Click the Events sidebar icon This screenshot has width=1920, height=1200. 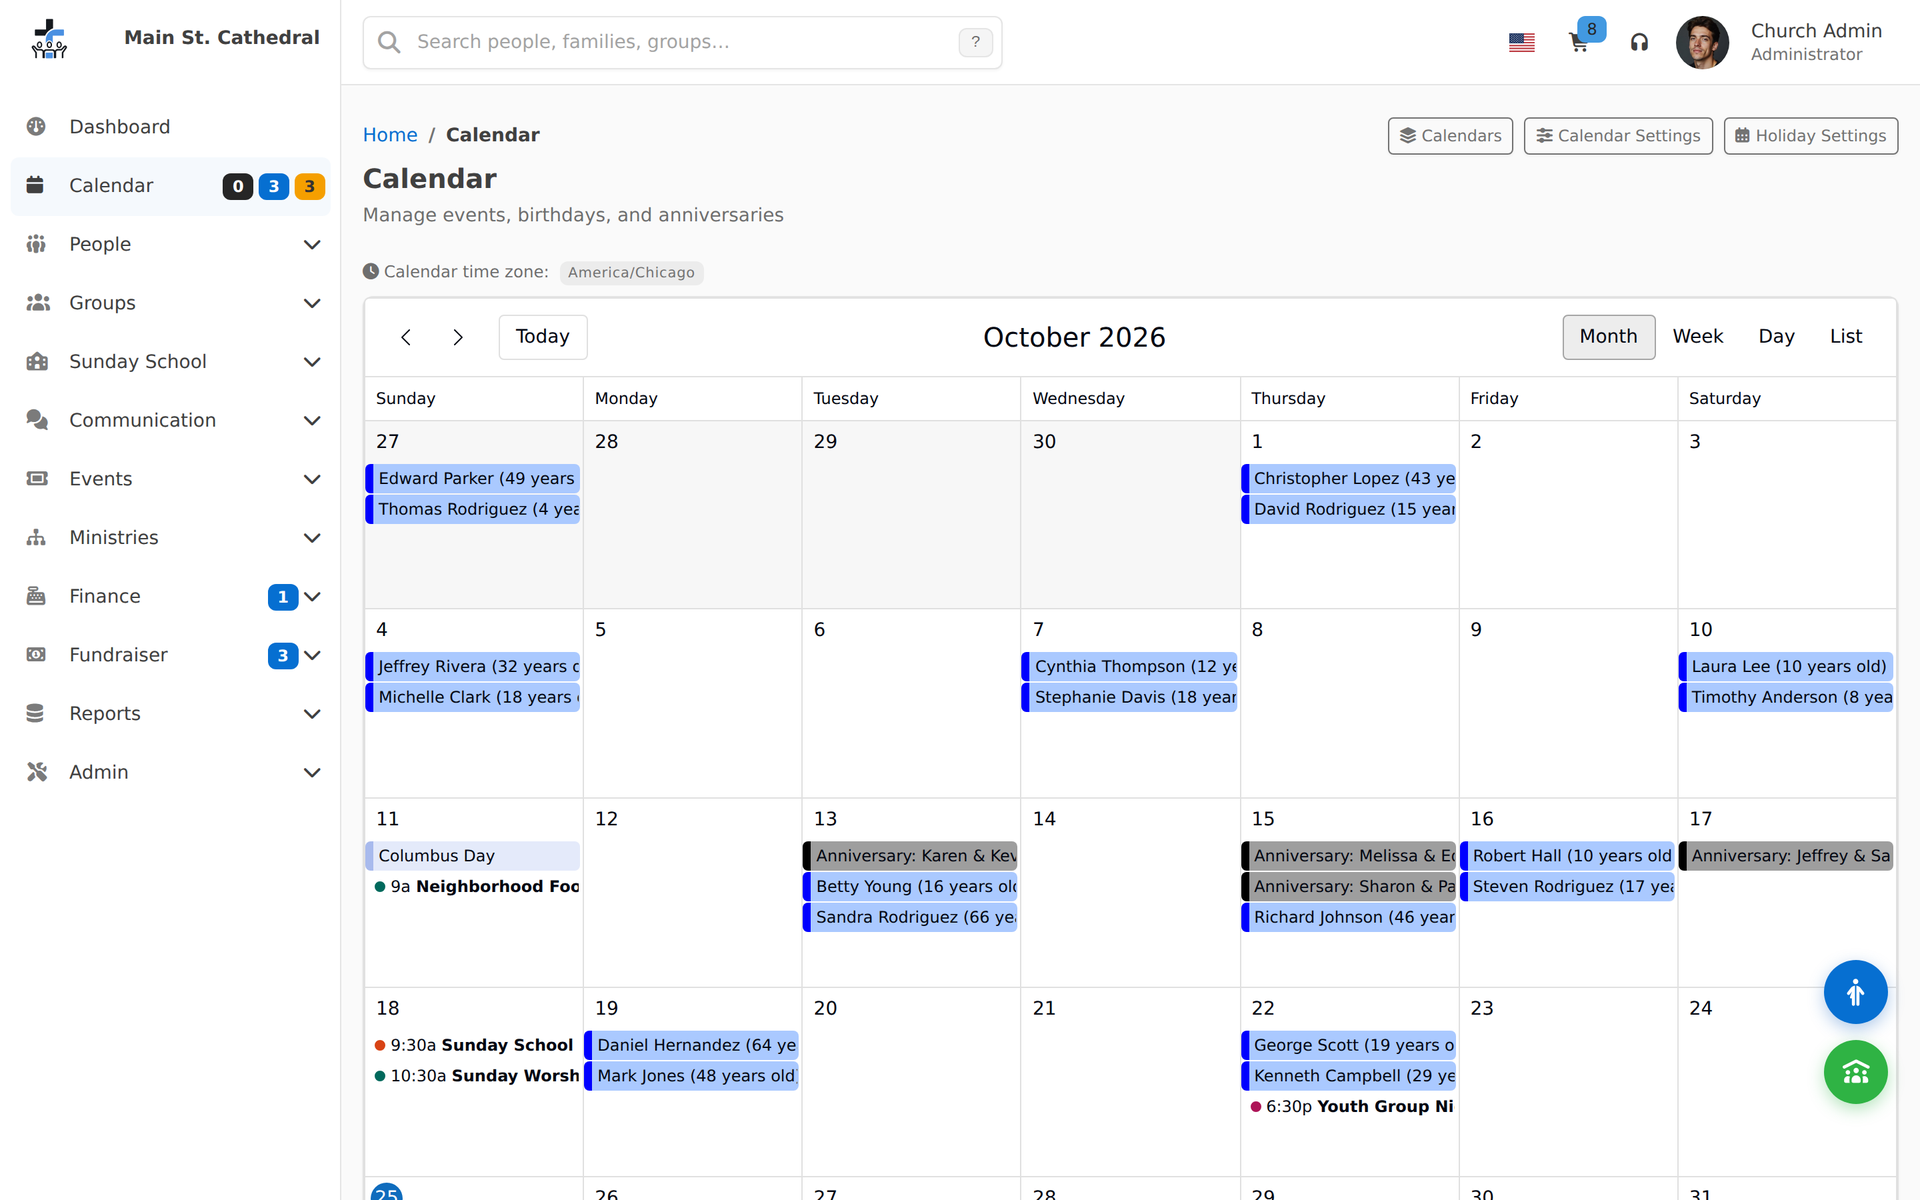pos(37,479)
